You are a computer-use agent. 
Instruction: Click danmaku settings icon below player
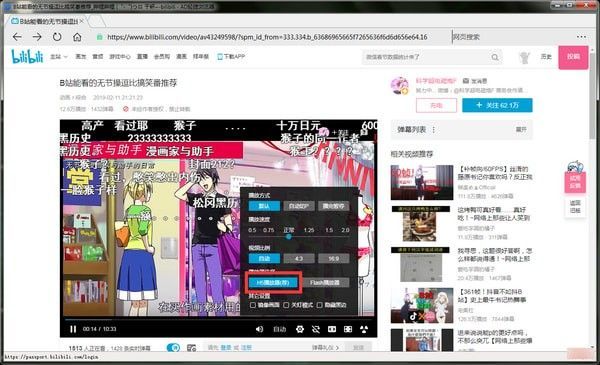[191, 348]
